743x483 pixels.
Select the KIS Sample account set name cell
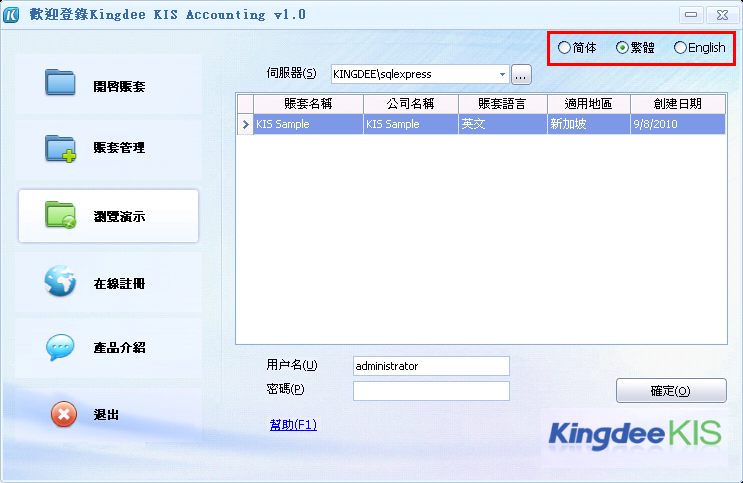point(308,124)
